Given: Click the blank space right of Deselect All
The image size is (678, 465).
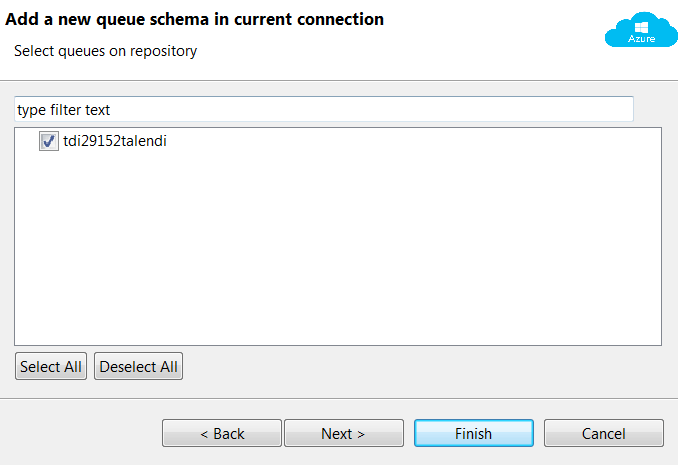Looking at the screenshot, I should 420,366.
